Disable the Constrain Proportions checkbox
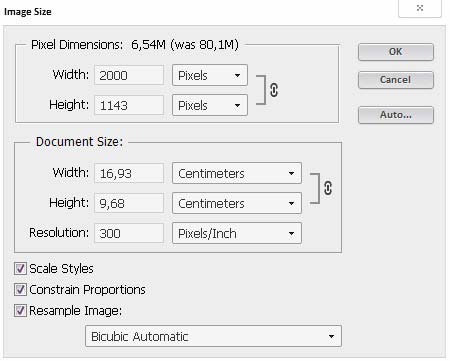The width and height of the screenshot is (450, 361). 20,289
